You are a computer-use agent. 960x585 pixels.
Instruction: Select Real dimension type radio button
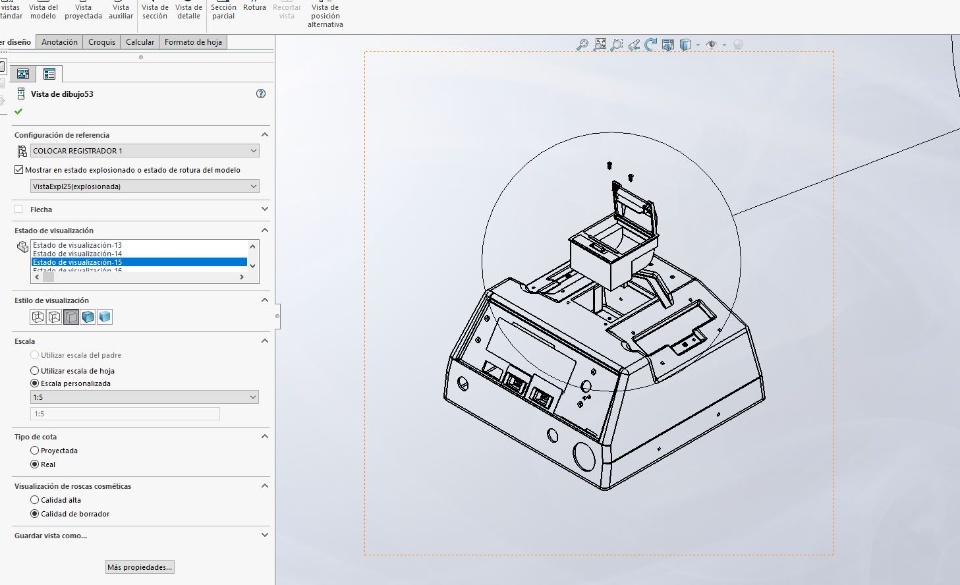35,464
